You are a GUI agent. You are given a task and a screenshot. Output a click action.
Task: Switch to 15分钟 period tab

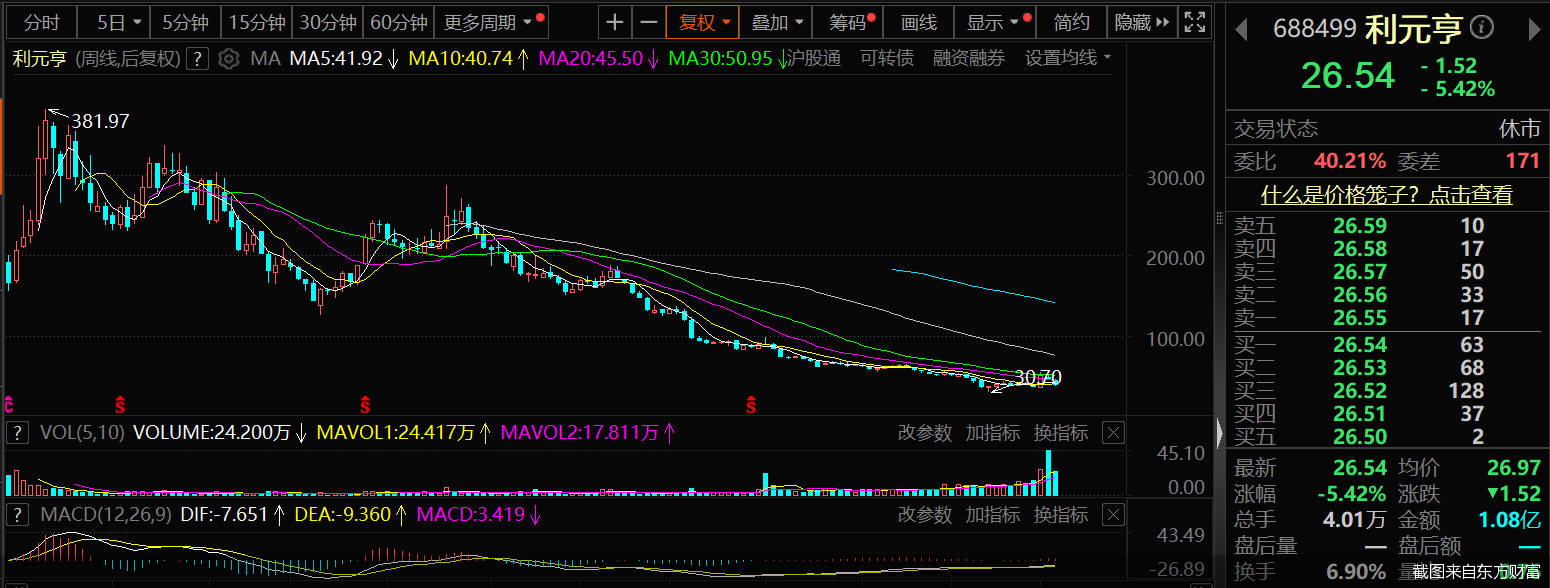click(x=257, y=22)
